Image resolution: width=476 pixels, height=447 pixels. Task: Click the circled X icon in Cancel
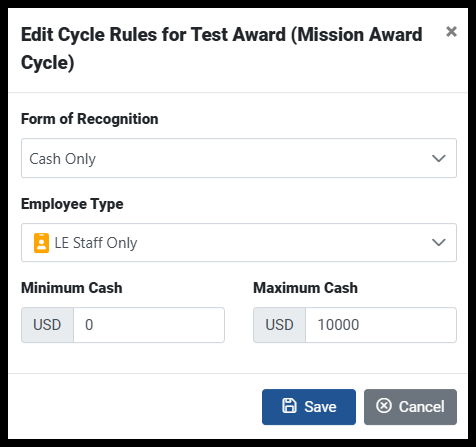pyautogui.click(x=384, y=406)
